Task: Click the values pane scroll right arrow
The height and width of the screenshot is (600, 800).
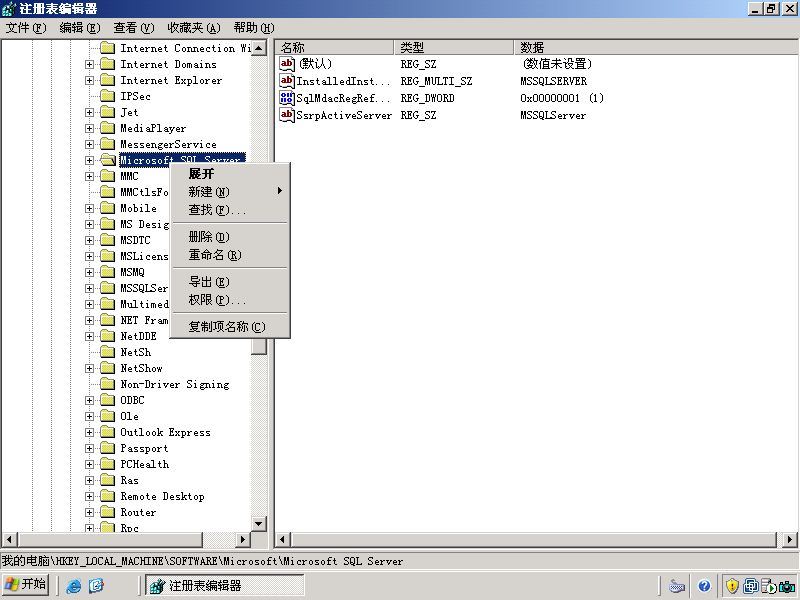Action: coord(790,539)
